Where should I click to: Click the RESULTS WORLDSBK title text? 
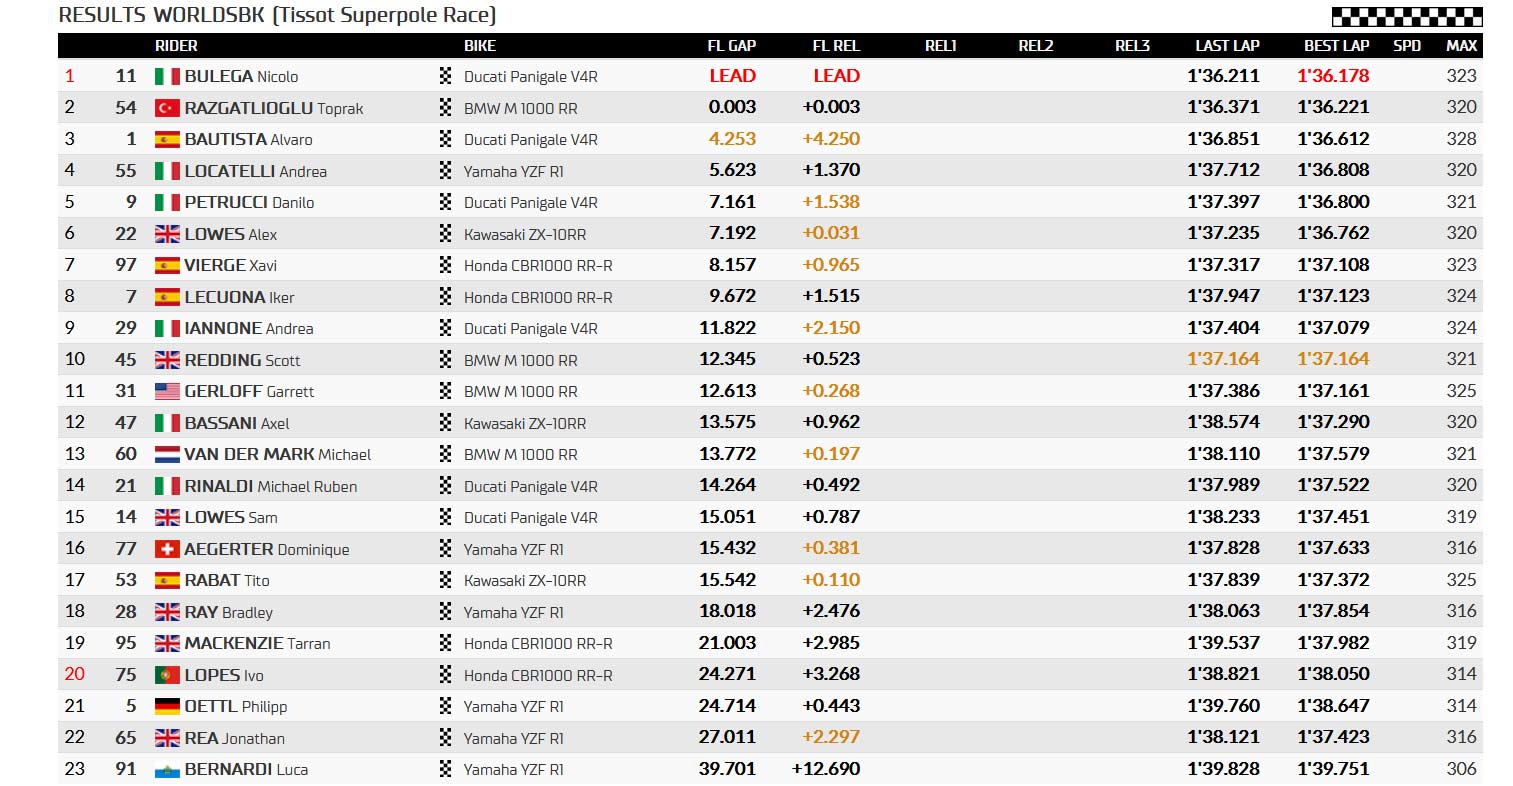[x=277, y=15]
